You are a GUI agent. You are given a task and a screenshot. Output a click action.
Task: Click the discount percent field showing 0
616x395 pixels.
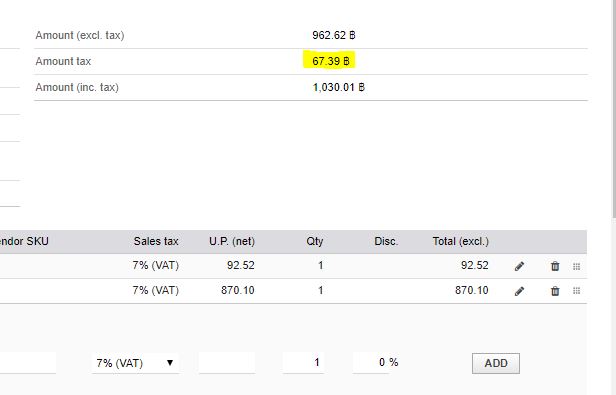click(370, 362)
